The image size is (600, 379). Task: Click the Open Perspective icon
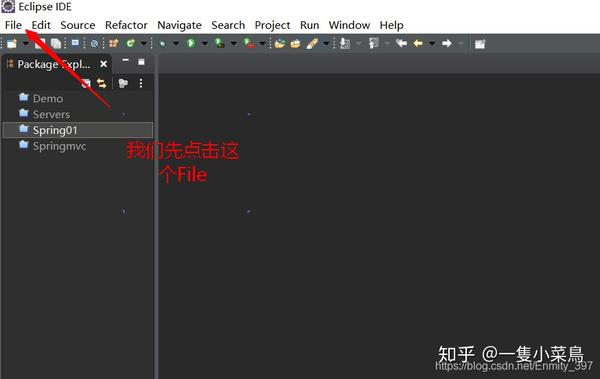pyautogui.click(x=480, y=44)
